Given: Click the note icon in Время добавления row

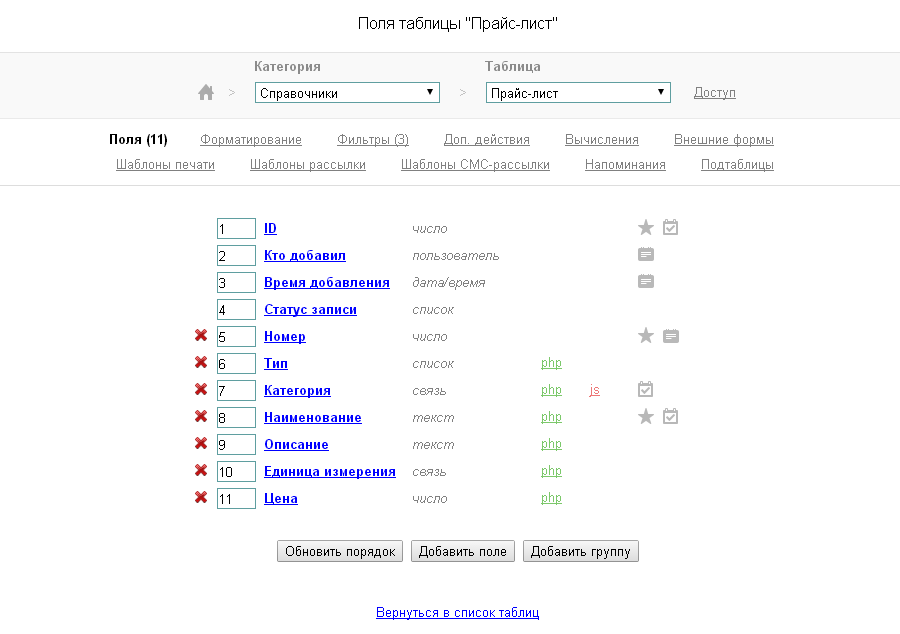Looking at the screenshot, I should click(x=646, y=282).
